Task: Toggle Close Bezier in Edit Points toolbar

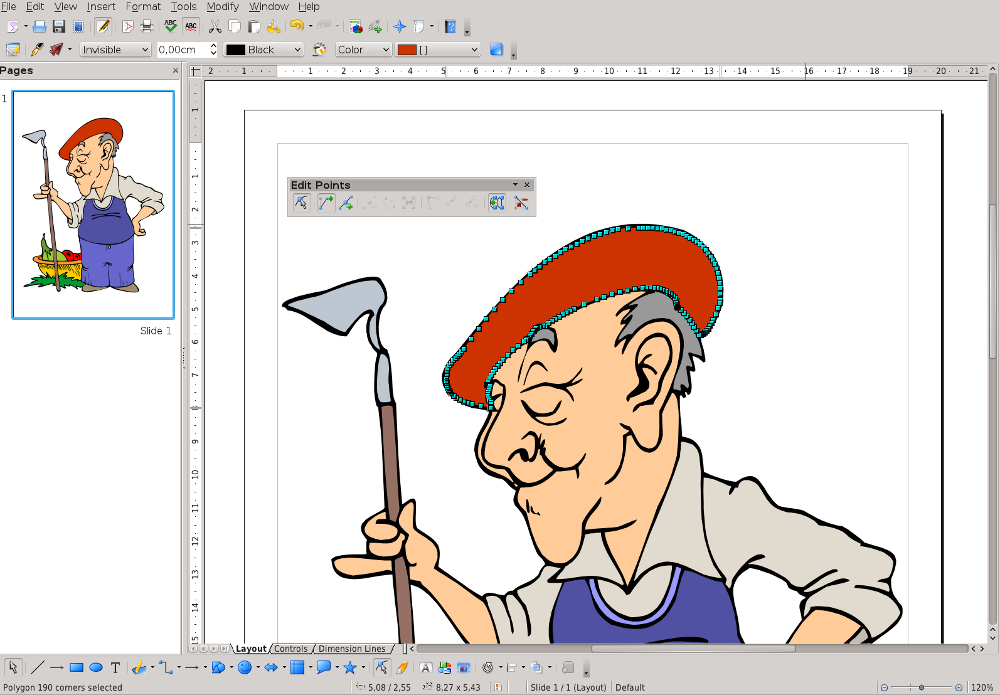Action: [497, 203]
